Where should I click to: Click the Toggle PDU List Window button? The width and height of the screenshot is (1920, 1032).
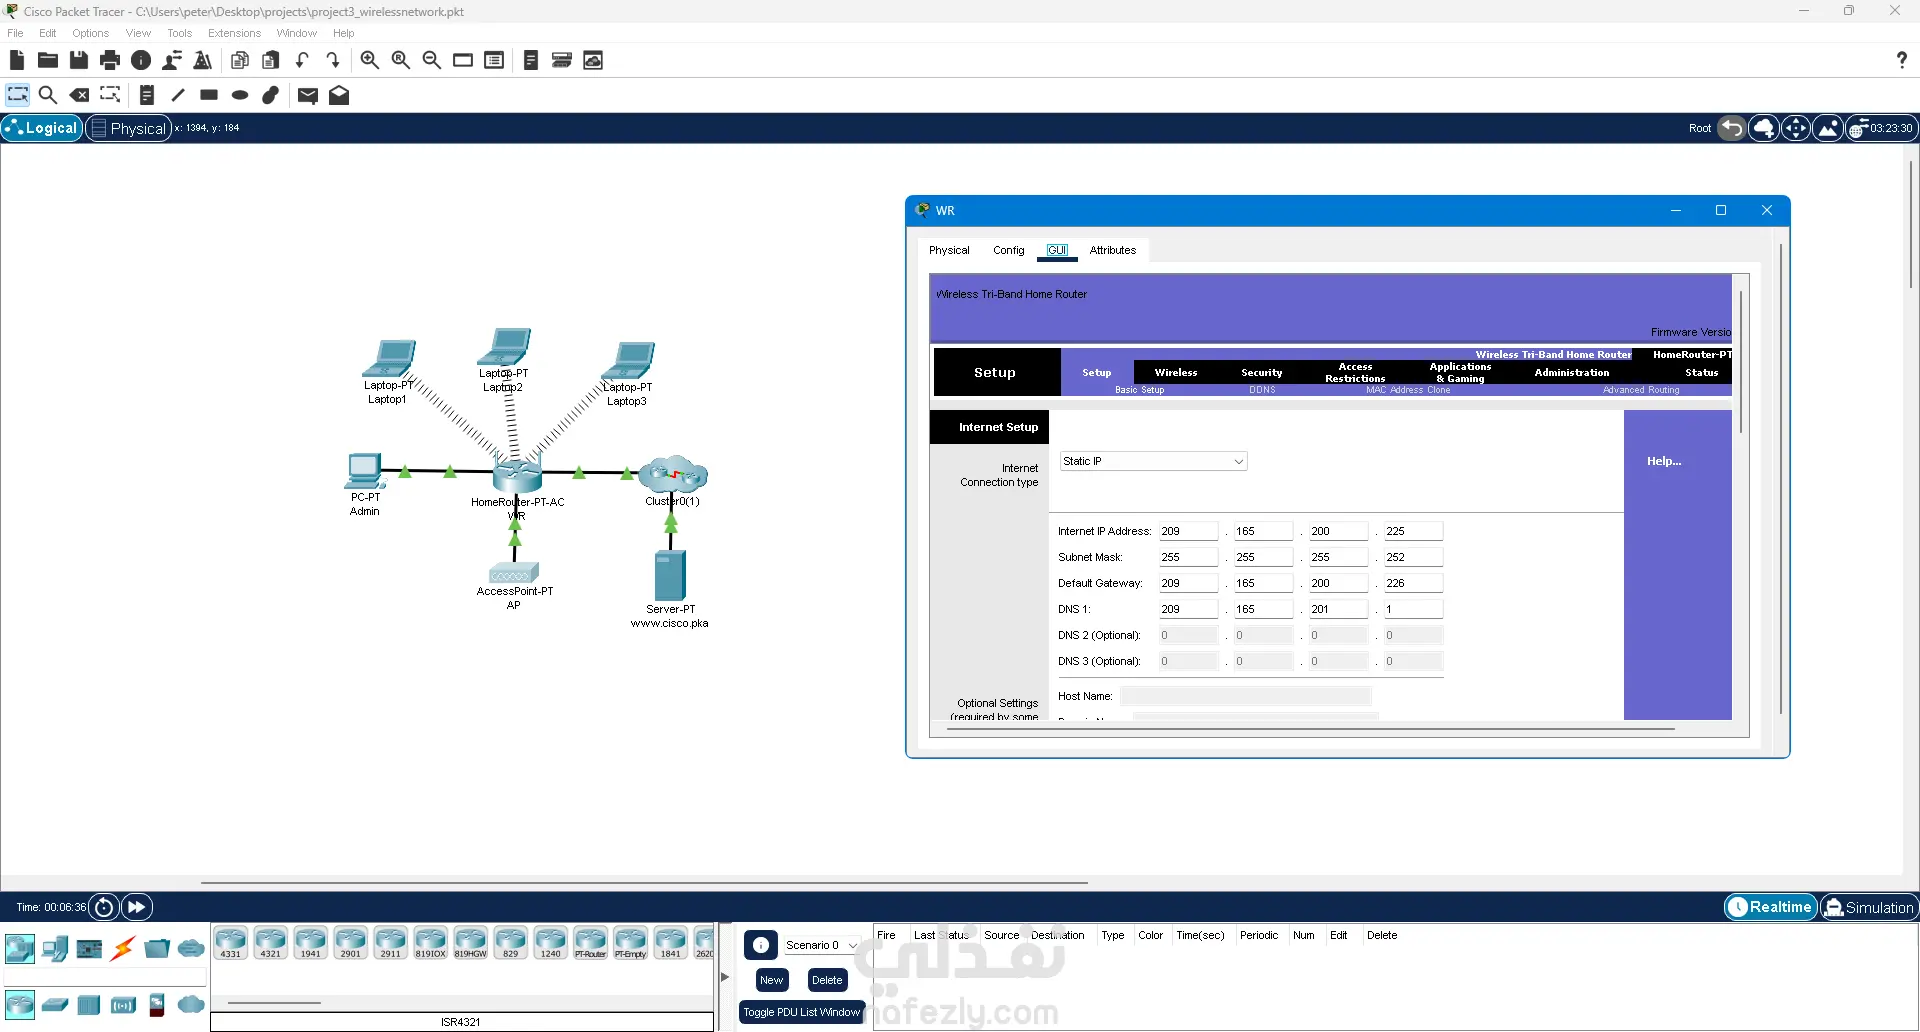tap(801, 1012)
